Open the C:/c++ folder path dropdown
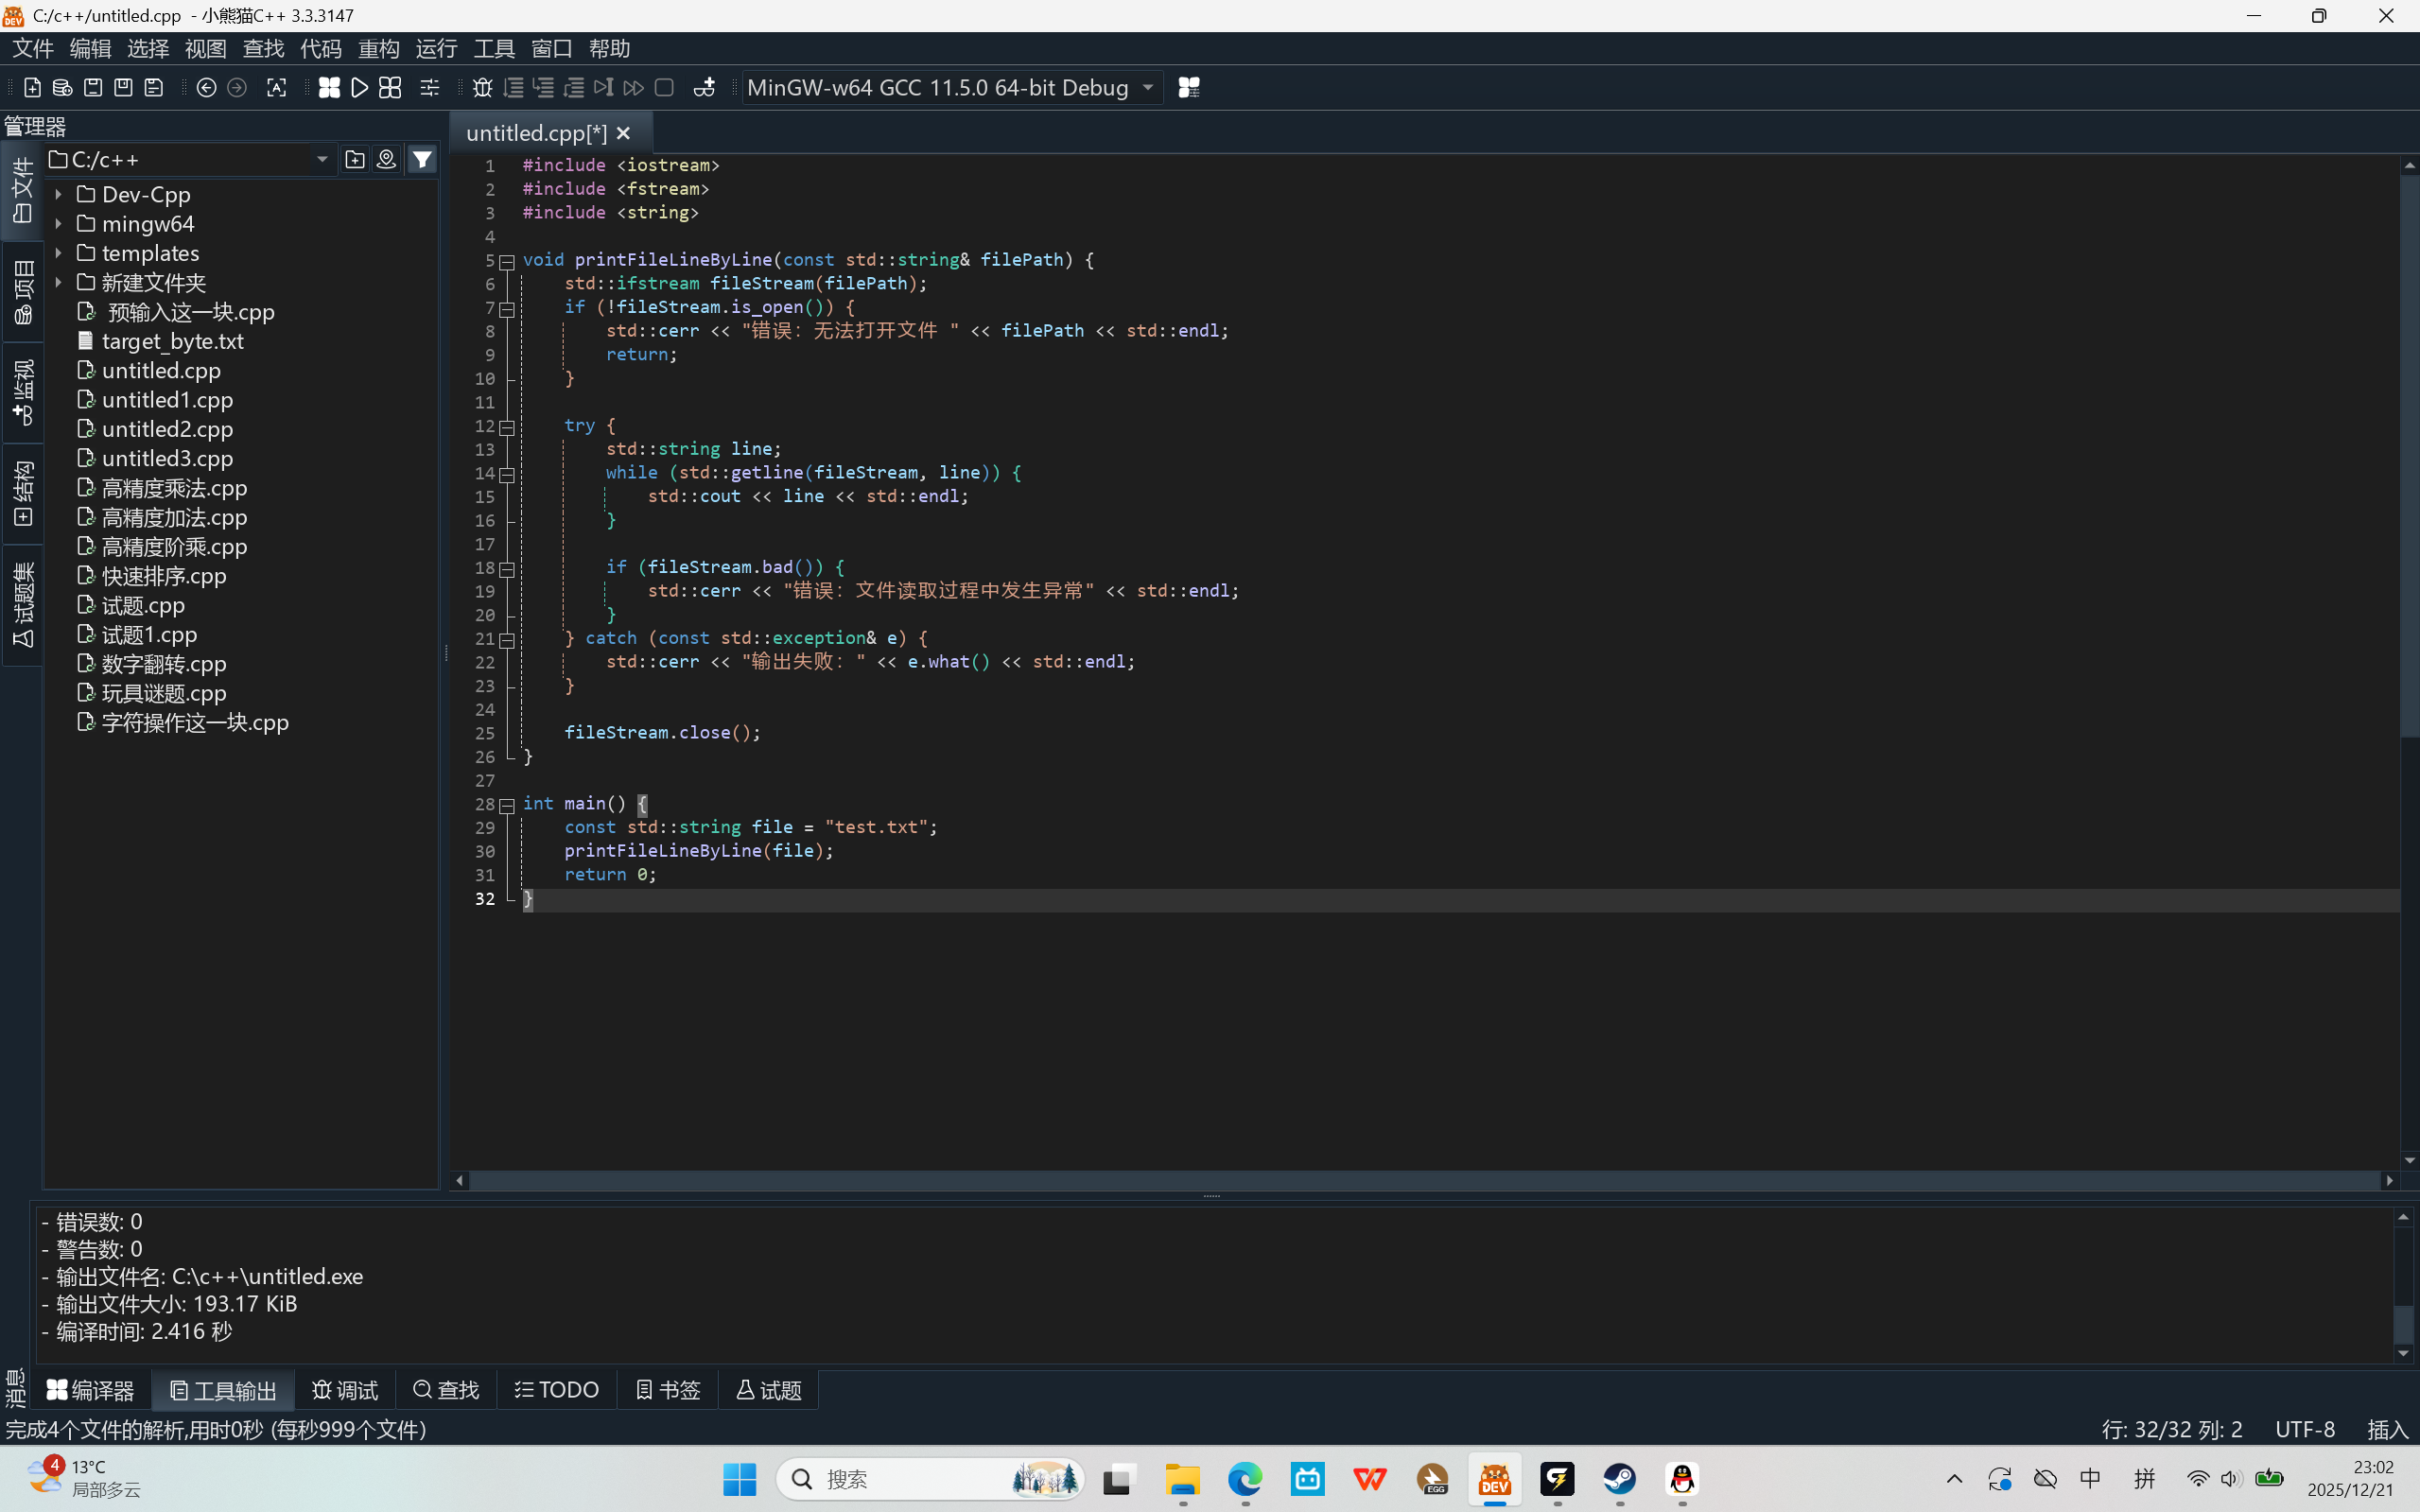2420x1512 pixels. [x=322, y=160]
